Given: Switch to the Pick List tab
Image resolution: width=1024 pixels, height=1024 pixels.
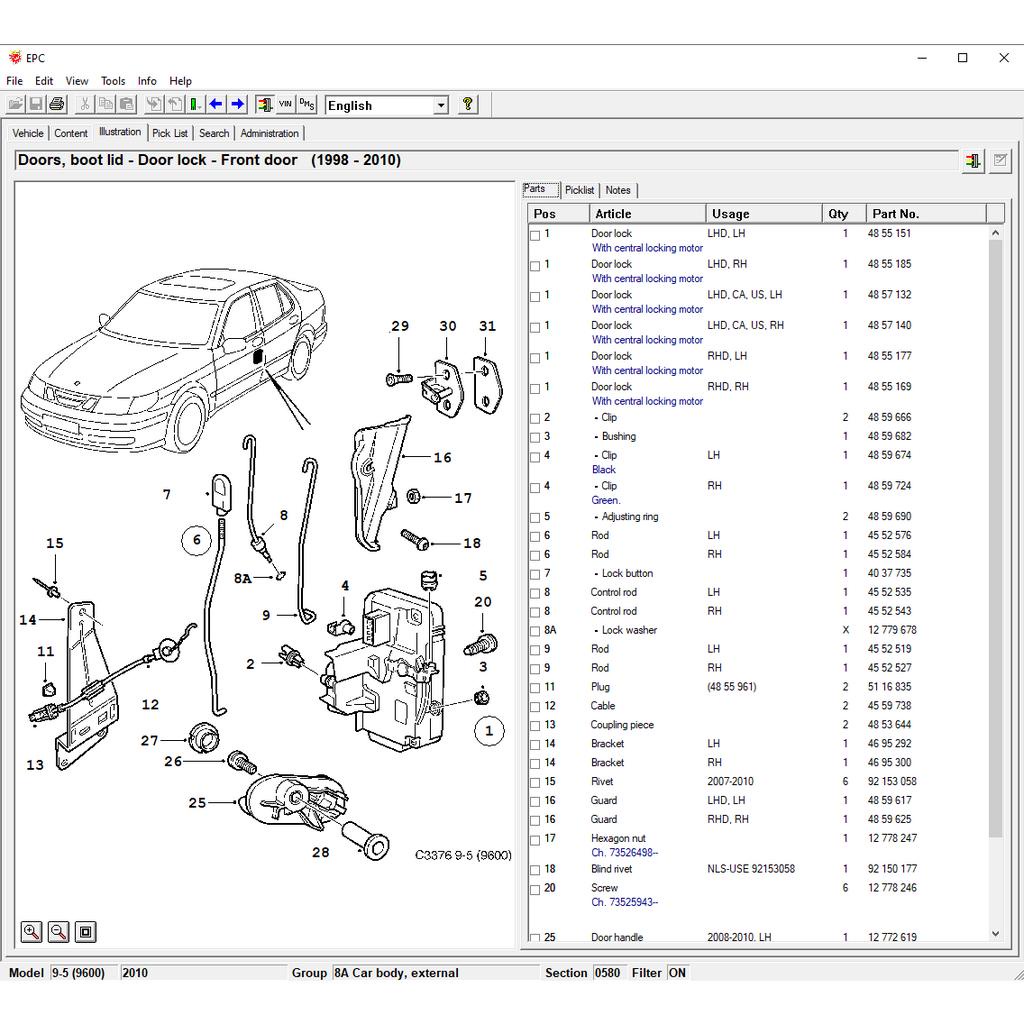Looking at the screenshot, I should (x=170, y=133).
